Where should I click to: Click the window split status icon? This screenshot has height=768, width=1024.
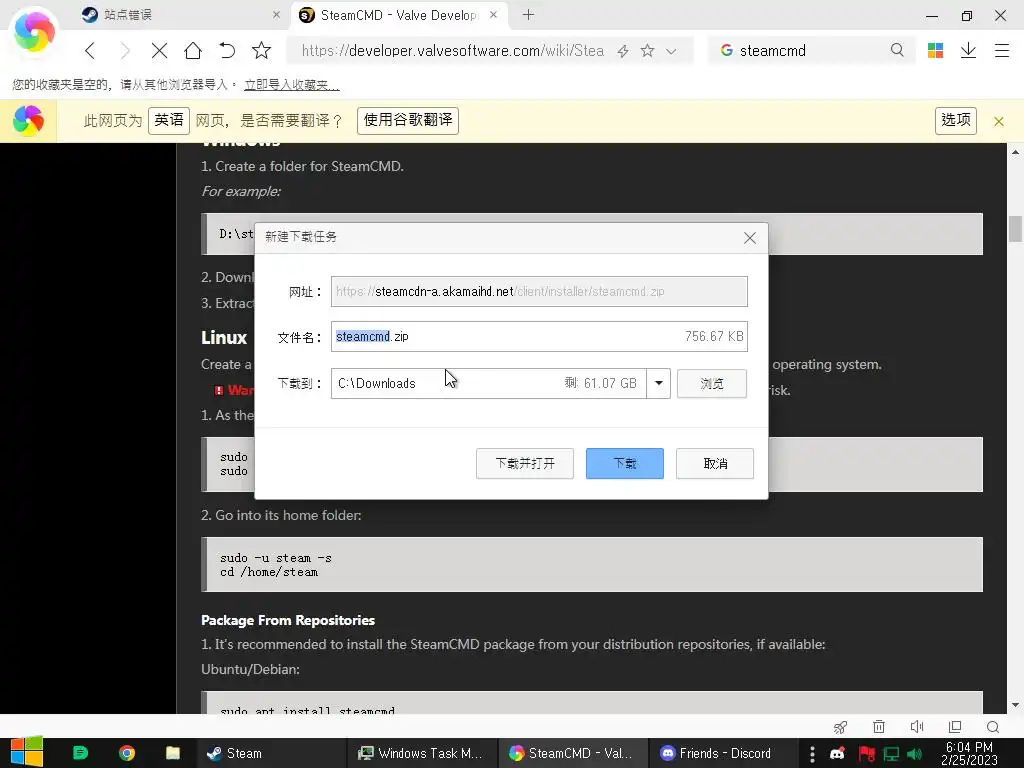pyautogui.click(x=955, y=726)
